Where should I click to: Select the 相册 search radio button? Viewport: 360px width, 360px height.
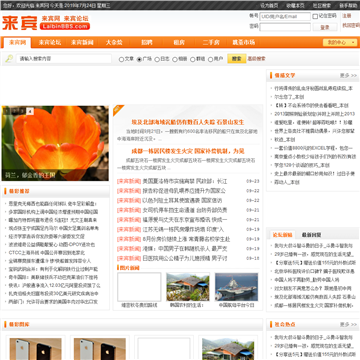[175, 59]
